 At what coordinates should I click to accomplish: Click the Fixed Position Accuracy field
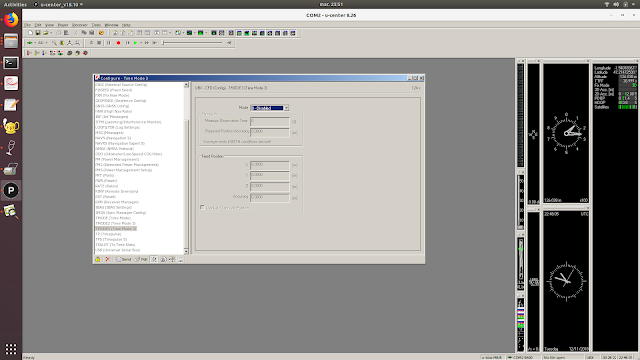coord(269,197)
